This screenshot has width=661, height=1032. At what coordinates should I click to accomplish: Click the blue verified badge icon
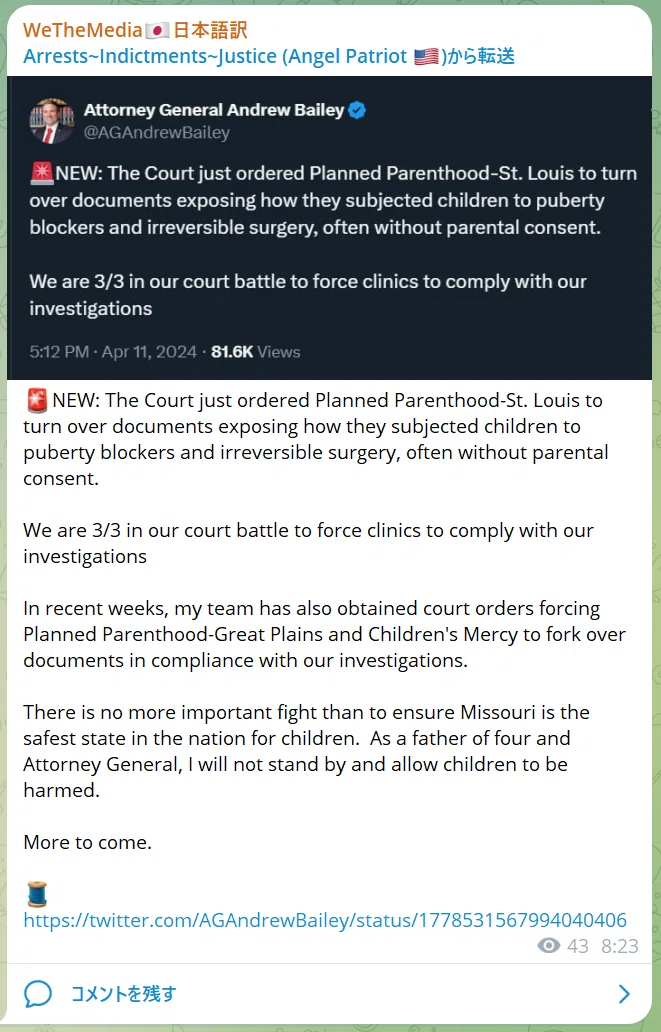click(x=357, y=110)
